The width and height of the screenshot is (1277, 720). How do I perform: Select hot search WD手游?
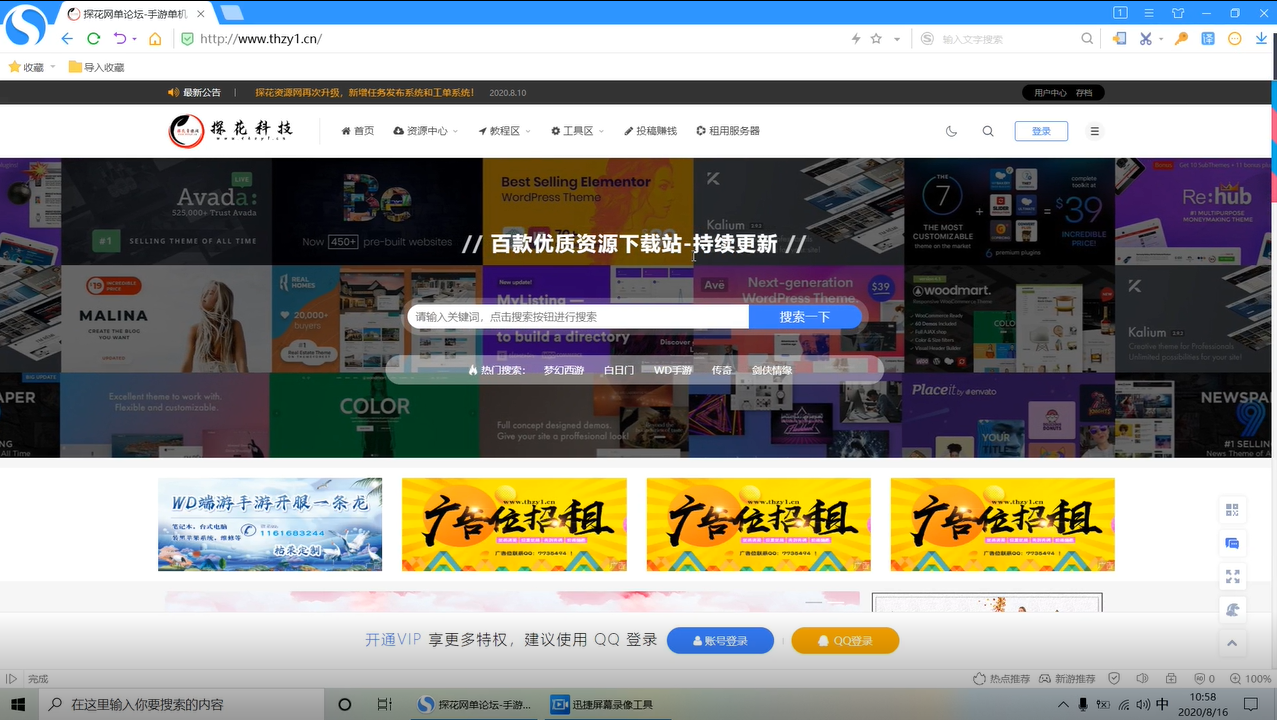(x=673, y=370)
